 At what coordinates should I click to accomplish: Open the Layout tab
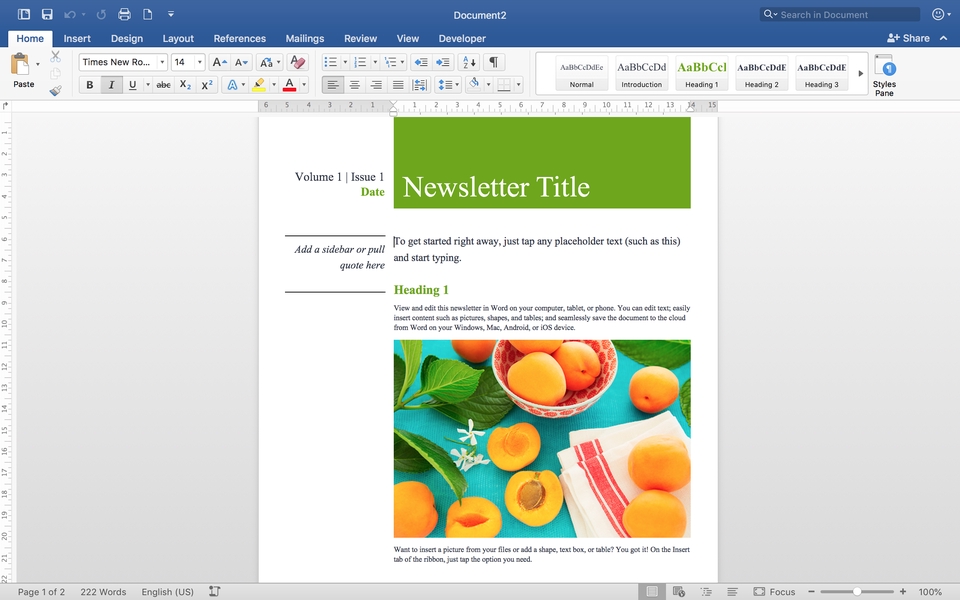(x=178, y=38)
